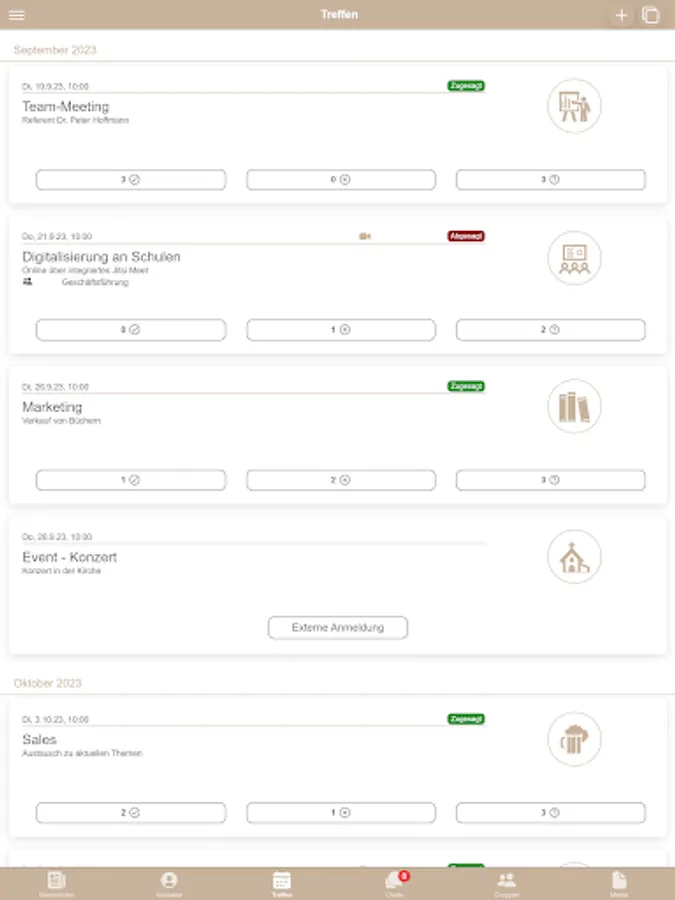Image resolution: width=675 pixels, height=900 pixels.
Task: Click the Event - Konzert church icon
Action: coord(574,557)
